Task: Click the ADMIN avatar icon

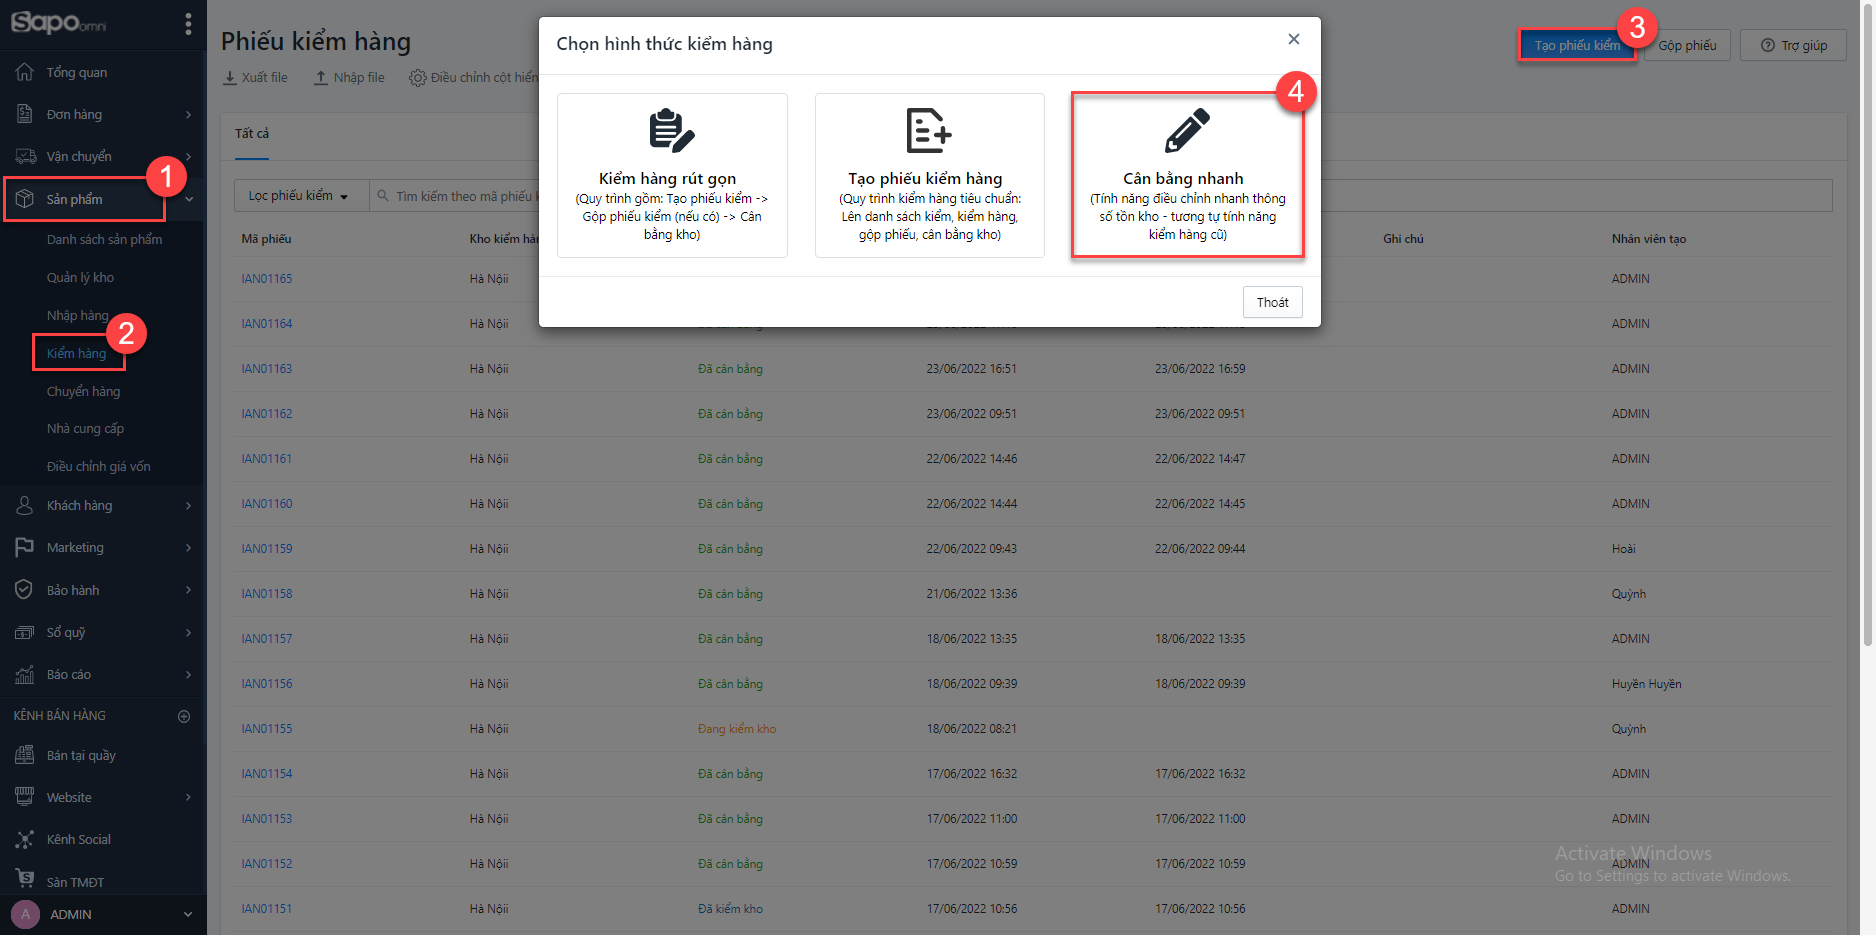Action: point(26,914)
